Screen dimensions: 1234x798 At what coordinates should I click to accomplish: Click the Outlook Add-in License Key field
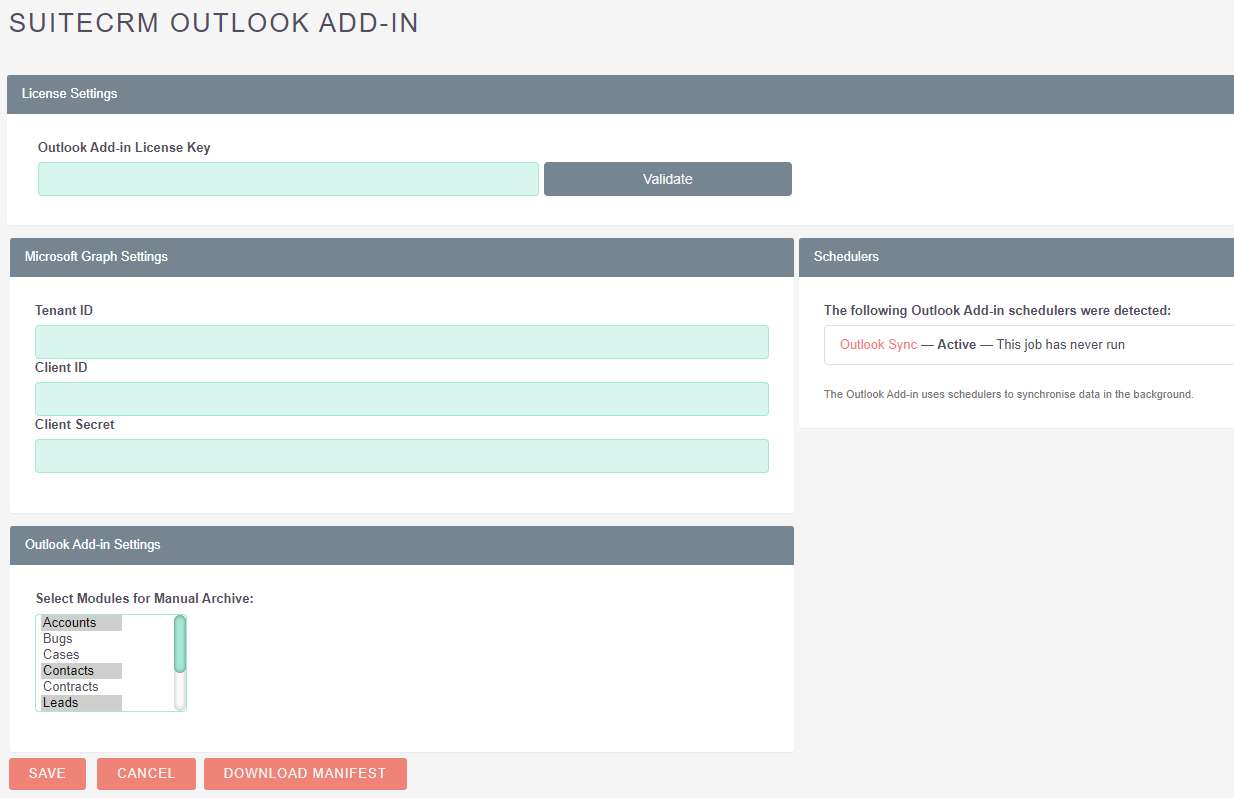pos(288,179)
